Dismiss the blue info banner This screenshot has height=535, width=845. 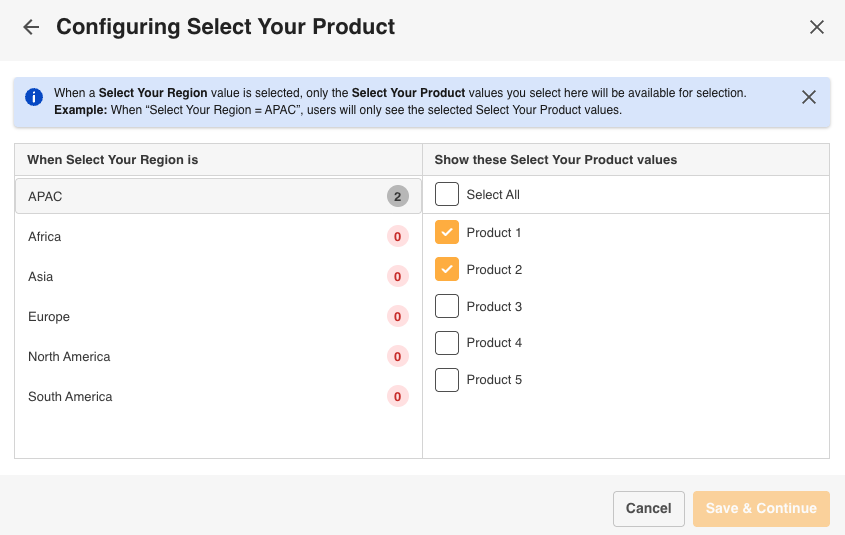(x=808, y=97)
